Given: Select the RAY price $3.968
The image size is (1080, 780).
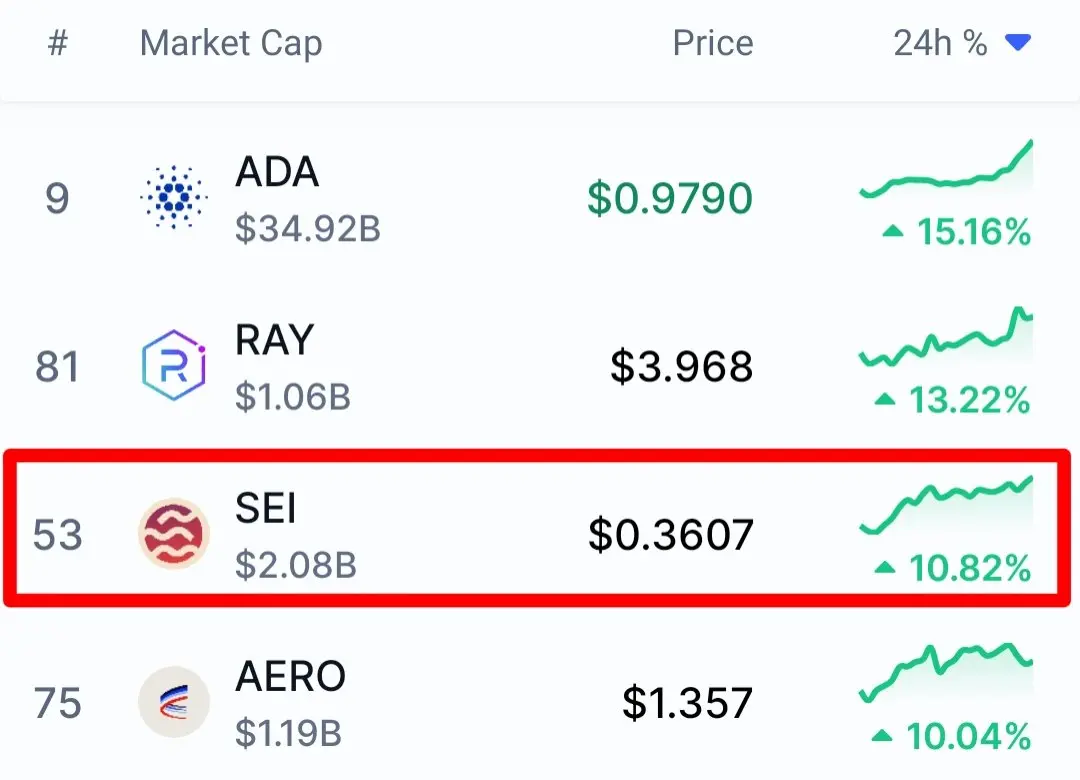Looking at the screenshot, I should 682,366.
